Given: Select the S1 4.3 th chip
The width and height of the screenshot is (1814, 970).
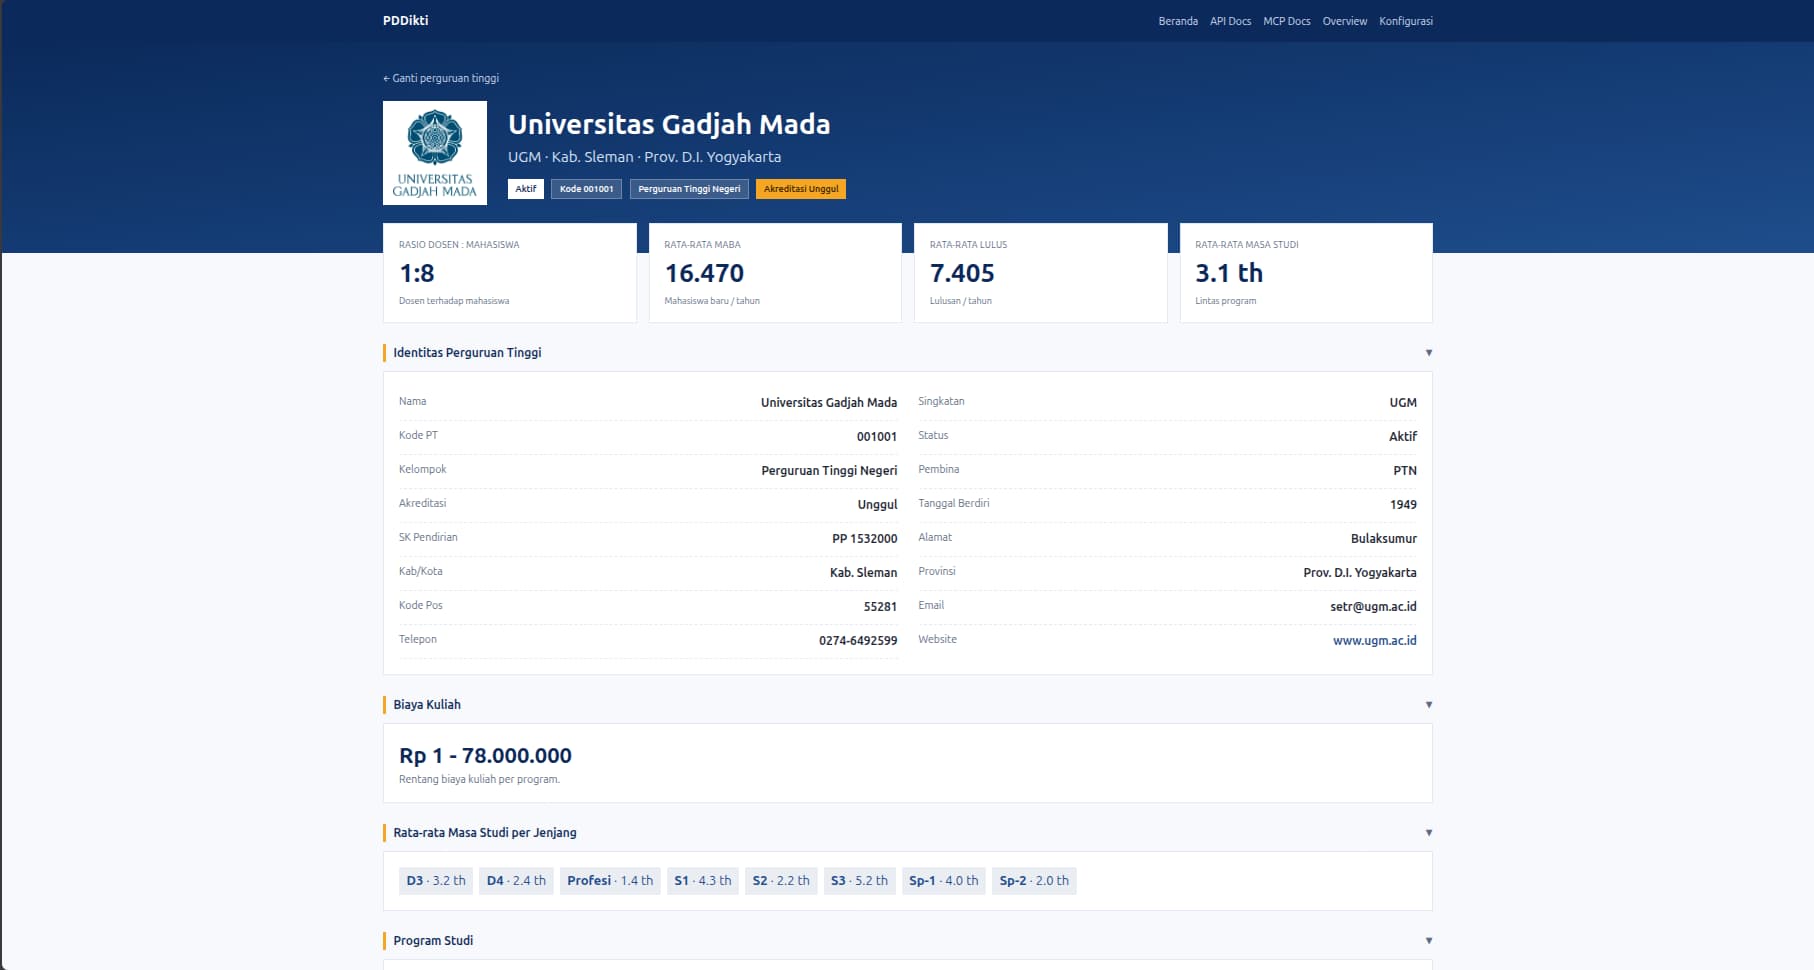Looking at the screenshot, I should coord(703,881).
